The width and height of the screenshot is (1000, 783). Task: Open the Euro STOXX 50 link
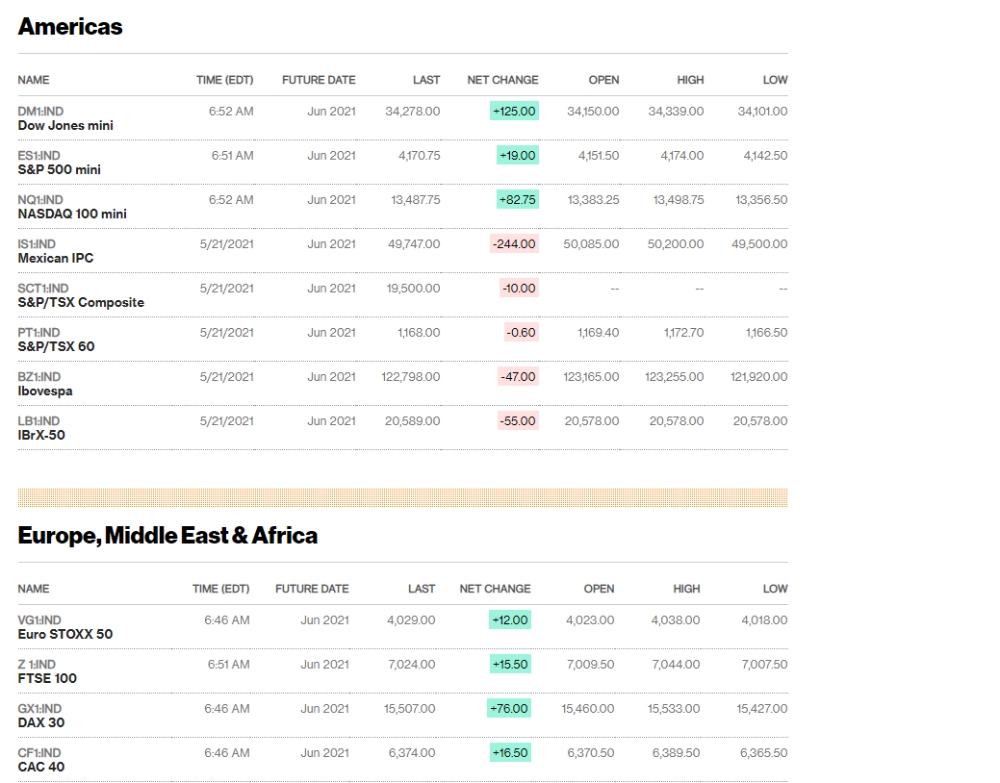pos(65,634)
